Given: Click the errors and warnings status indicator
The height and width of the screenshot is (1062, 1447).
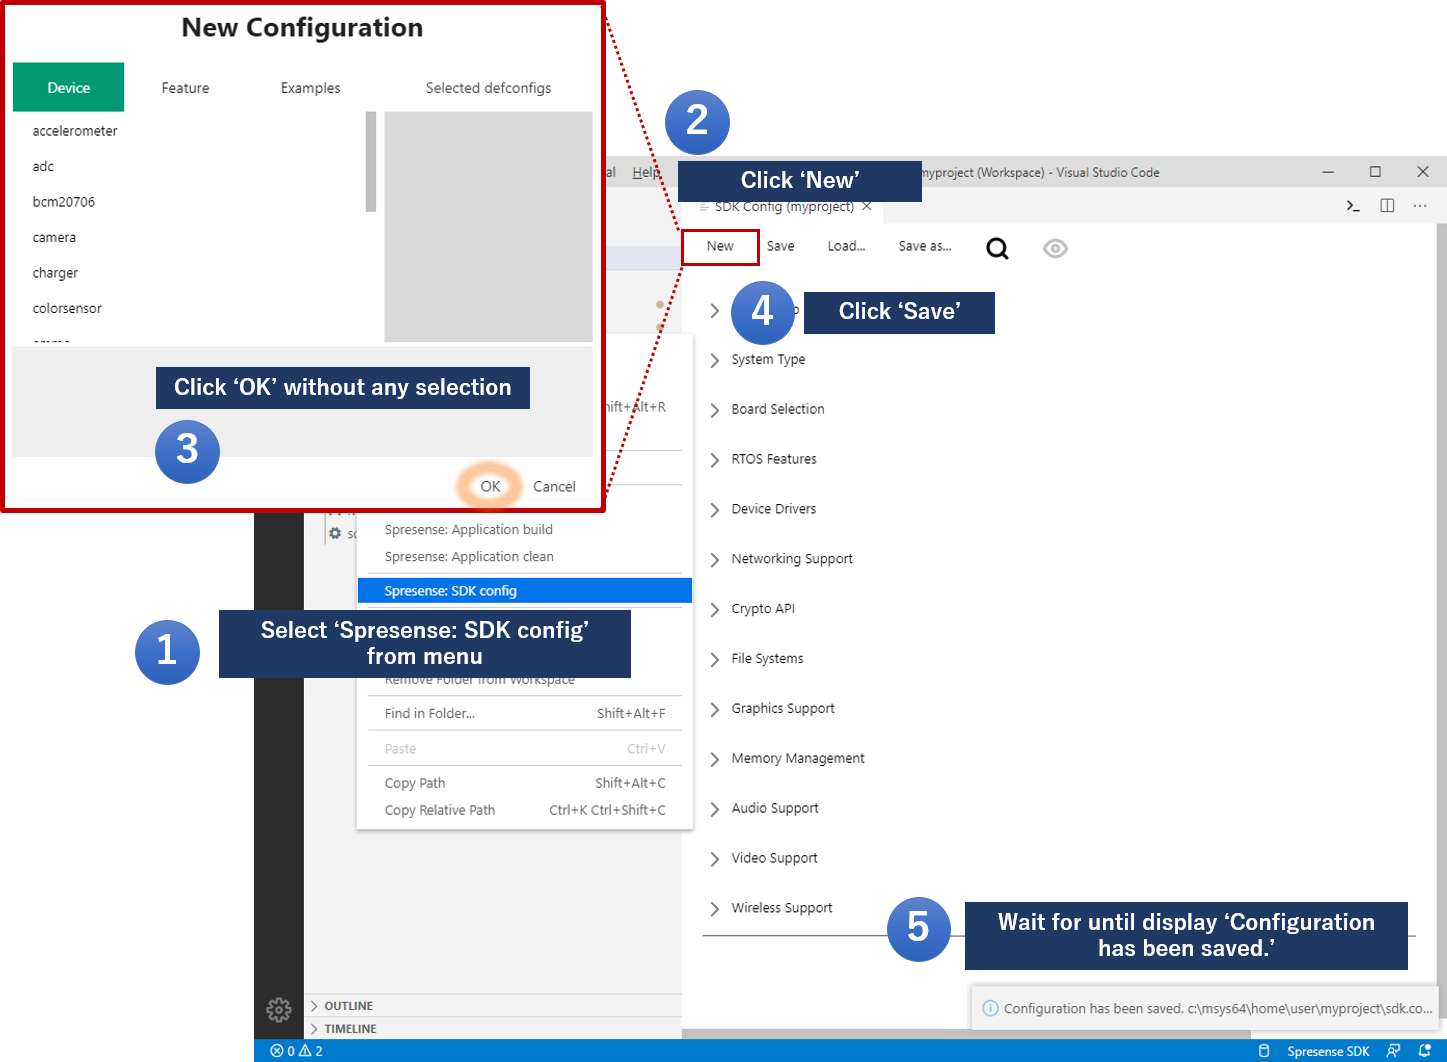Looking at the screenshot, I should 297,1051.
